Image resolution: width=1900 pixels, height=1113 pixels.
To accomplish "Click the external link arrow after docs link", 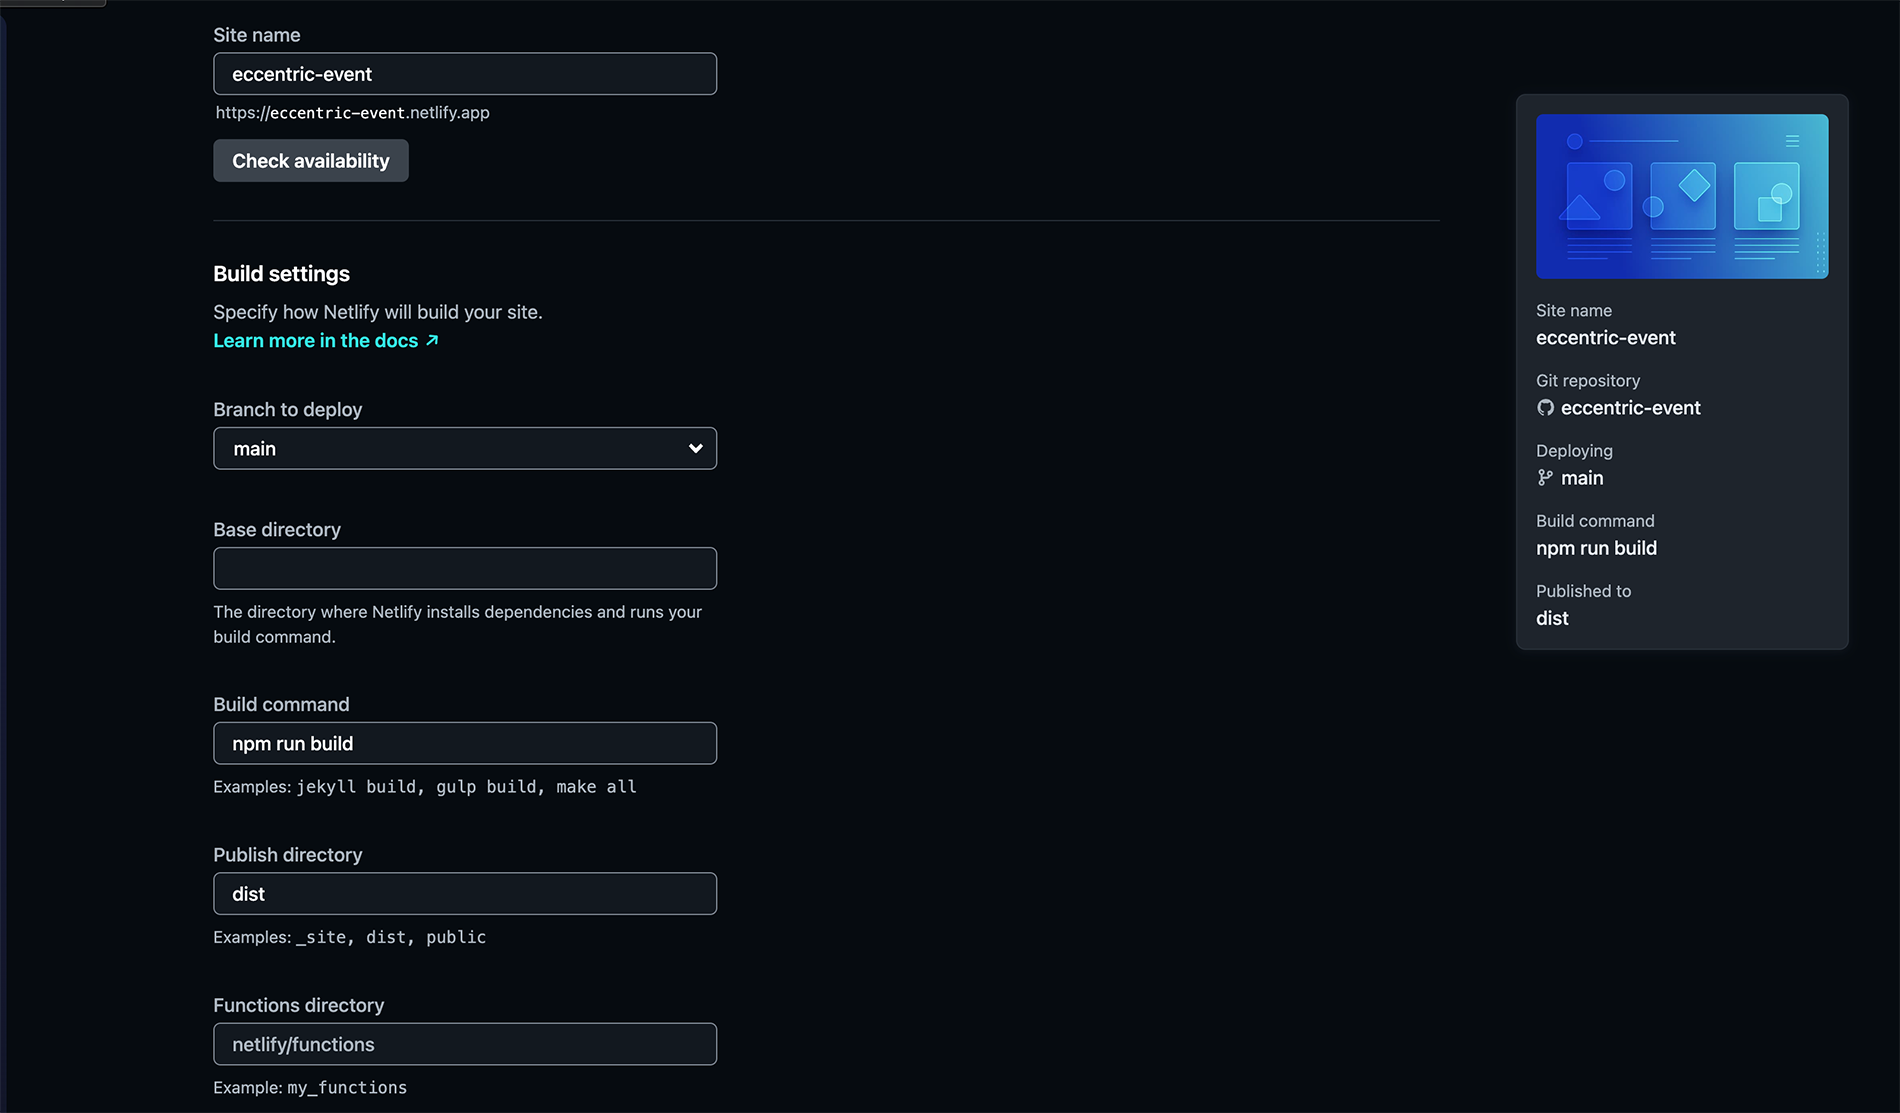I will (432, 341).
